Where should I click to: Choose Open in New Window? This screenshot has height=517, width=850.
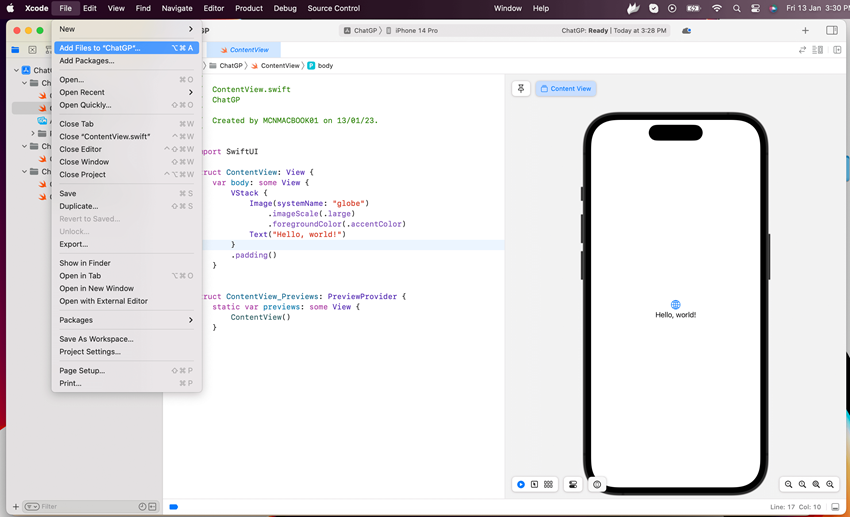point(126,288)
